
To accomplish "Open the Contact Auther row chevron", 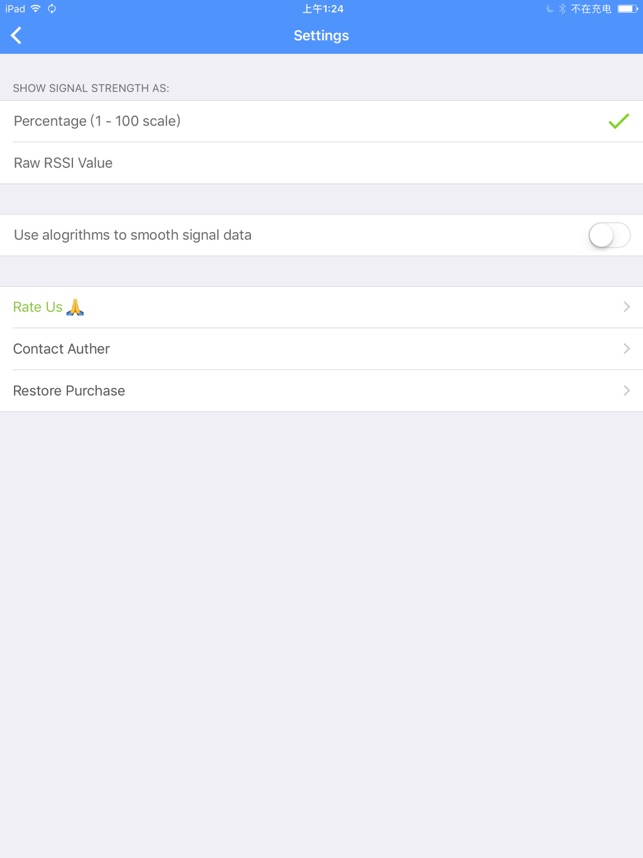I will click(x=627, y=349).
